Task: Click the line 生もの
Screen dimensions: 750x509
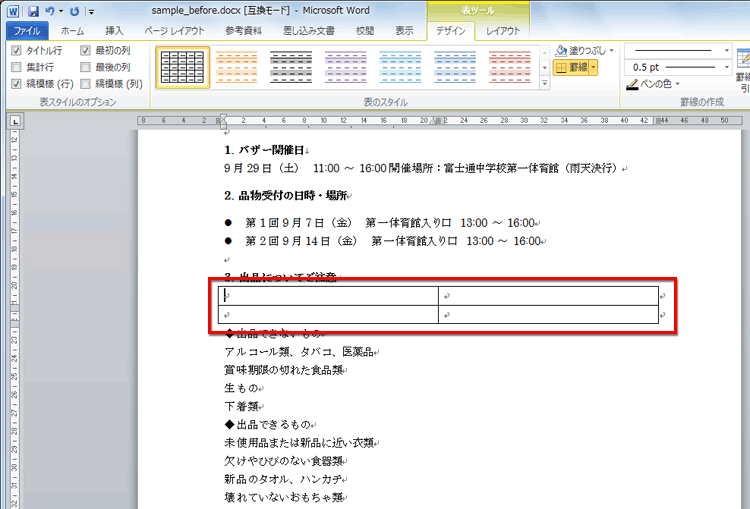Action: 242,388
